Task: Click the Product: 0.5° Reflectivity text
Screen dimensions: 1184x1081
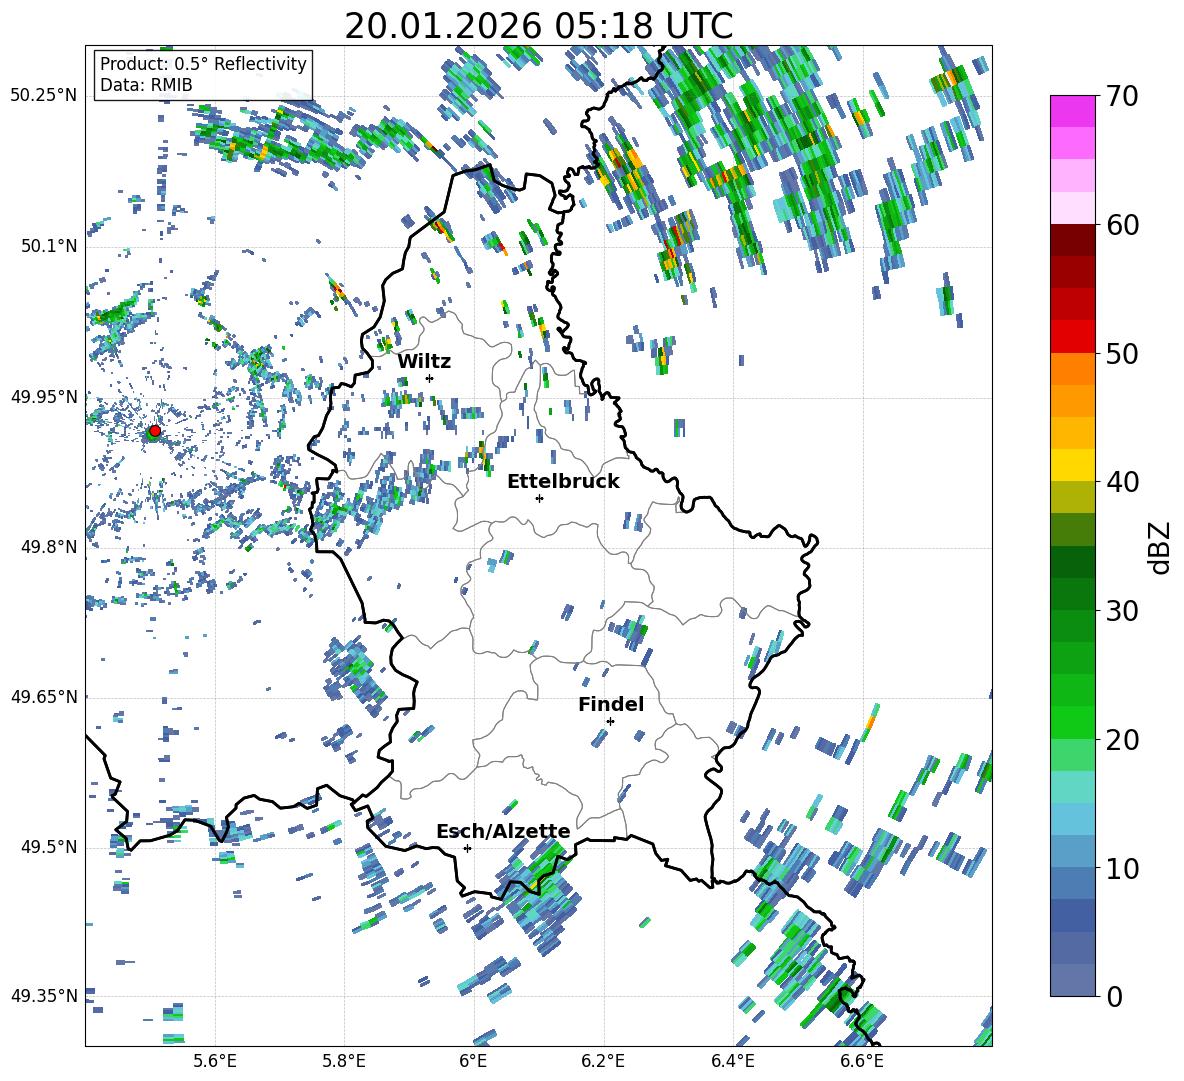Action: 203,63
